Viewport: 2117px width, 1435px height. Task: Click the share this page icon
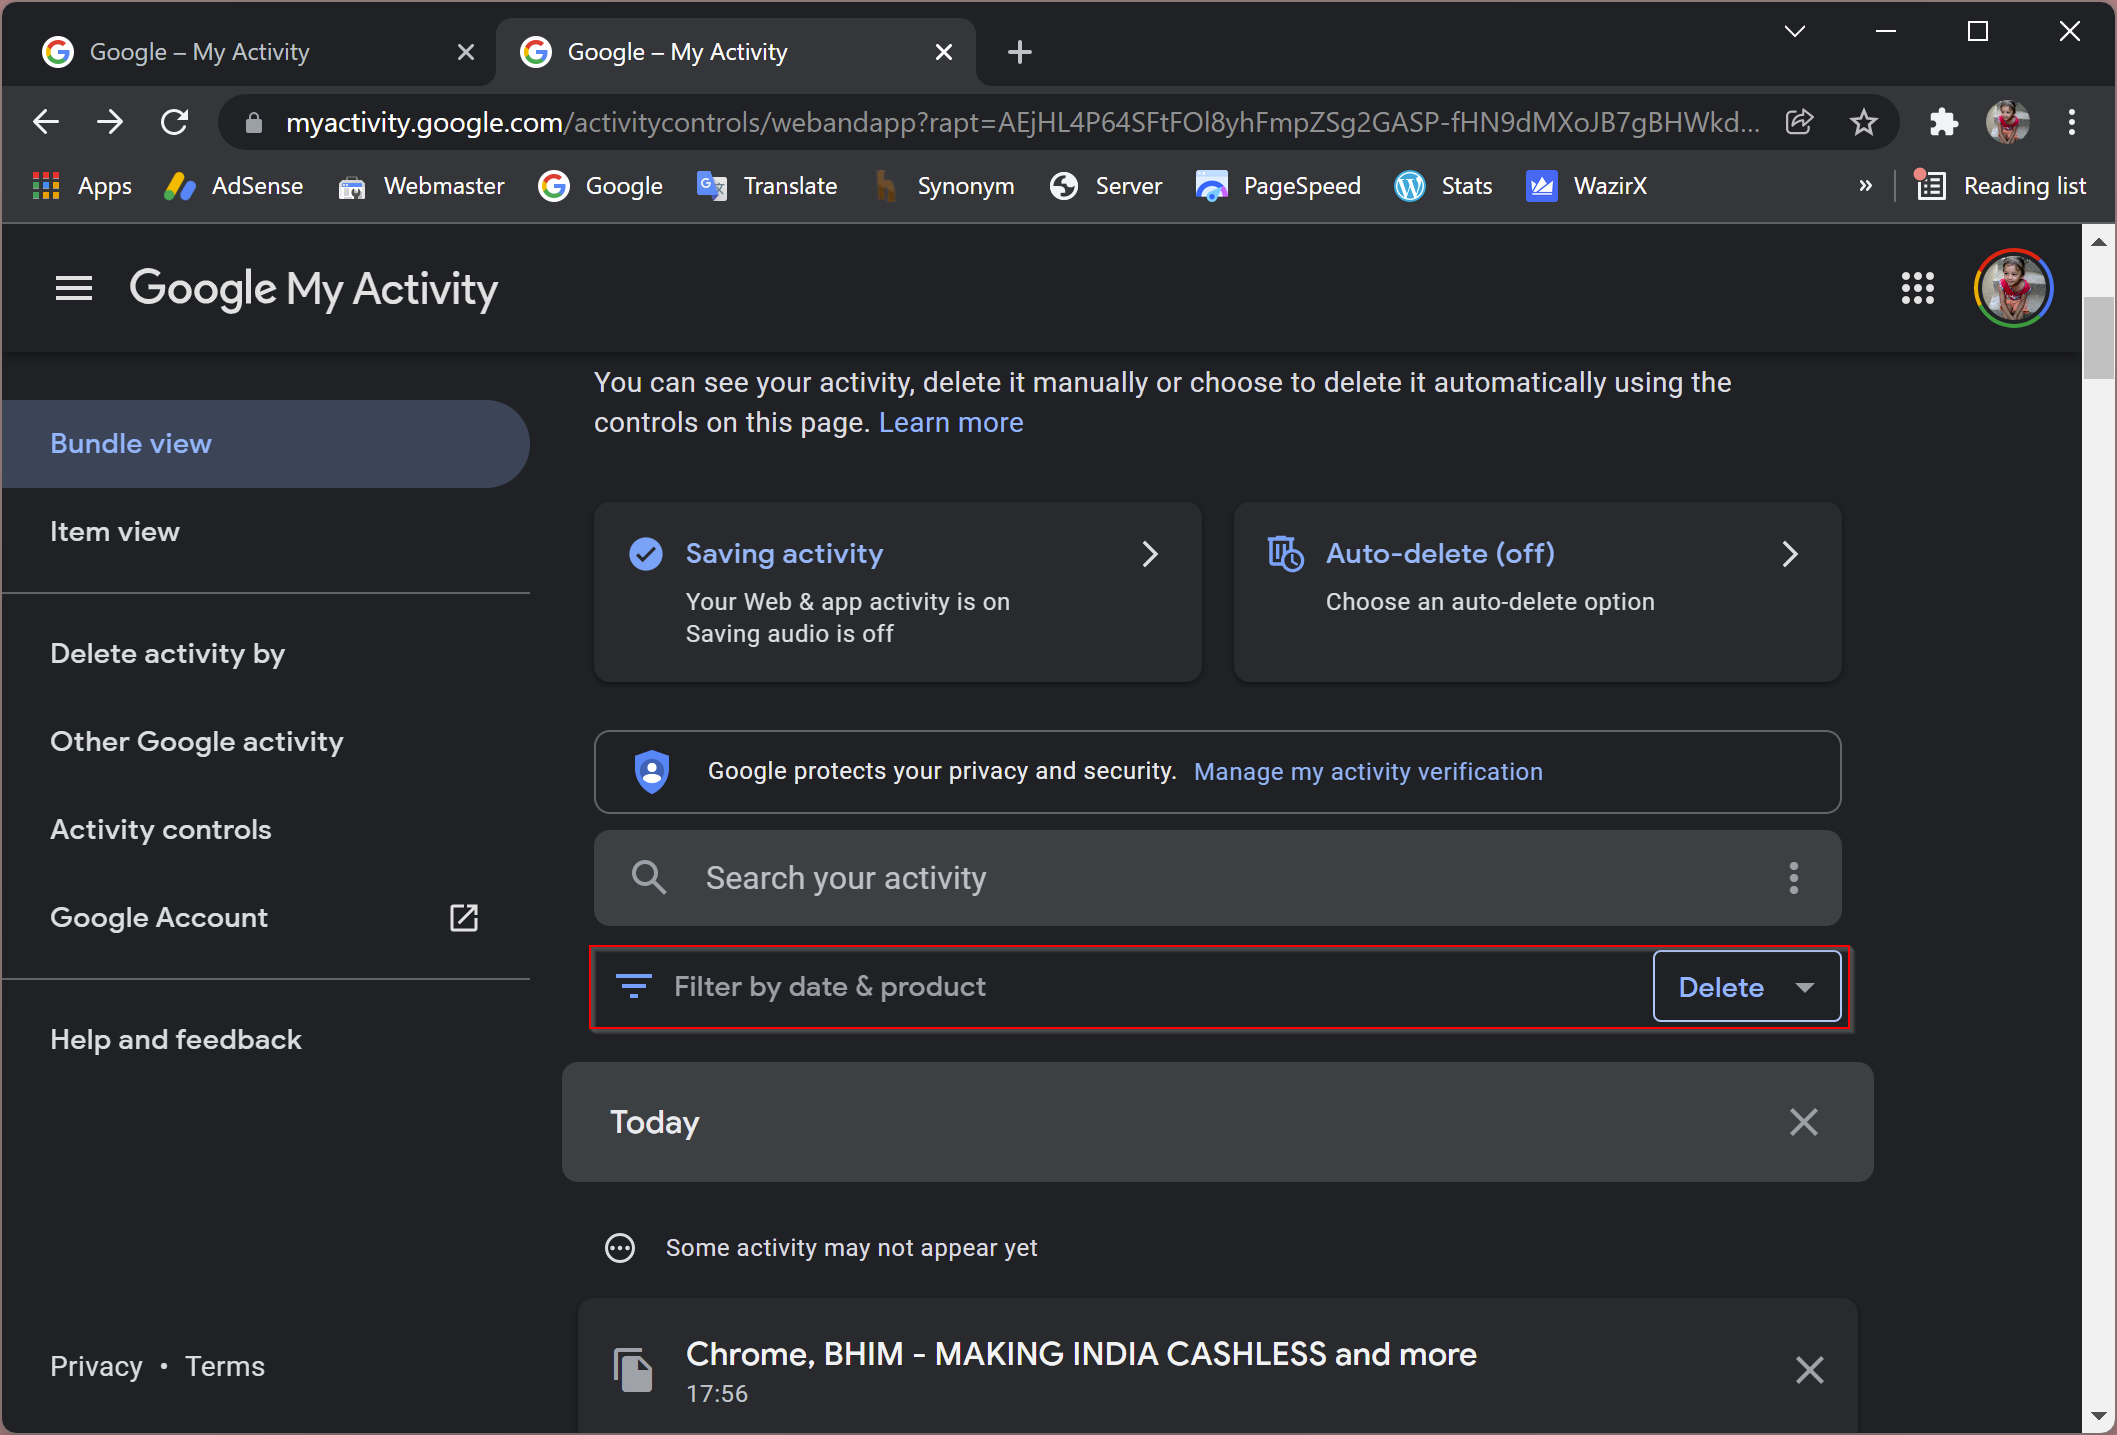(x=1799, y=122)
